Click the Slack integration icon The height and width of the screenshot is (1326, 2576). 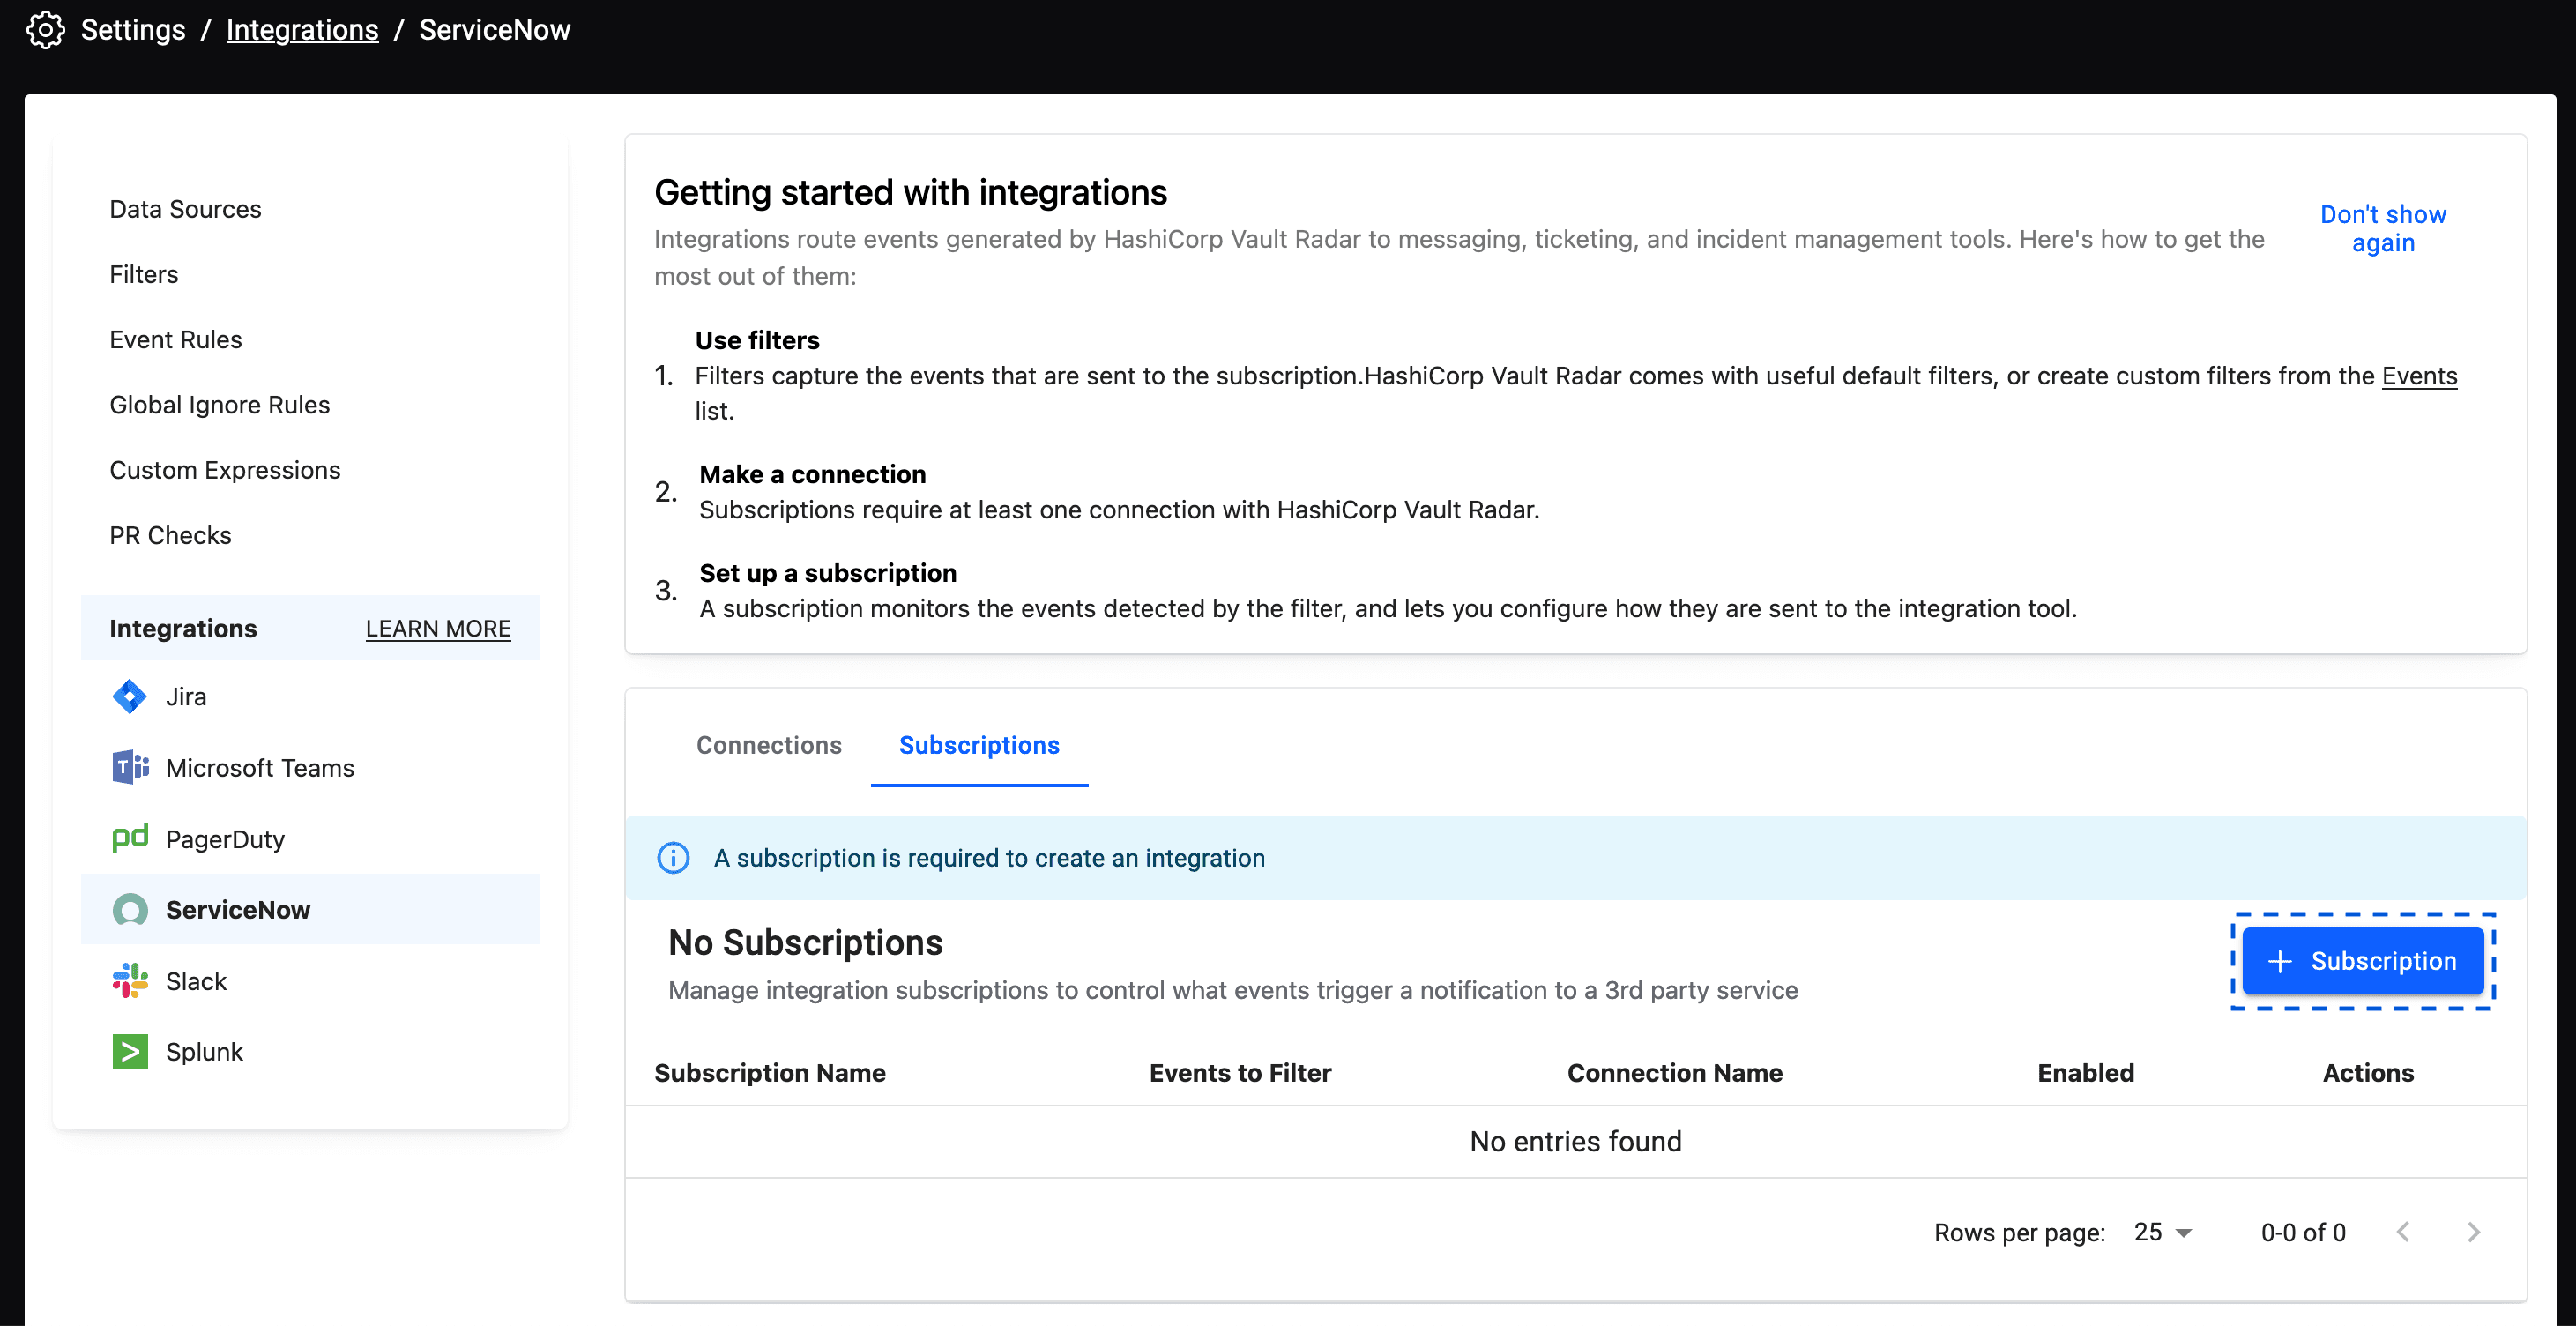(x=130, y=980)
